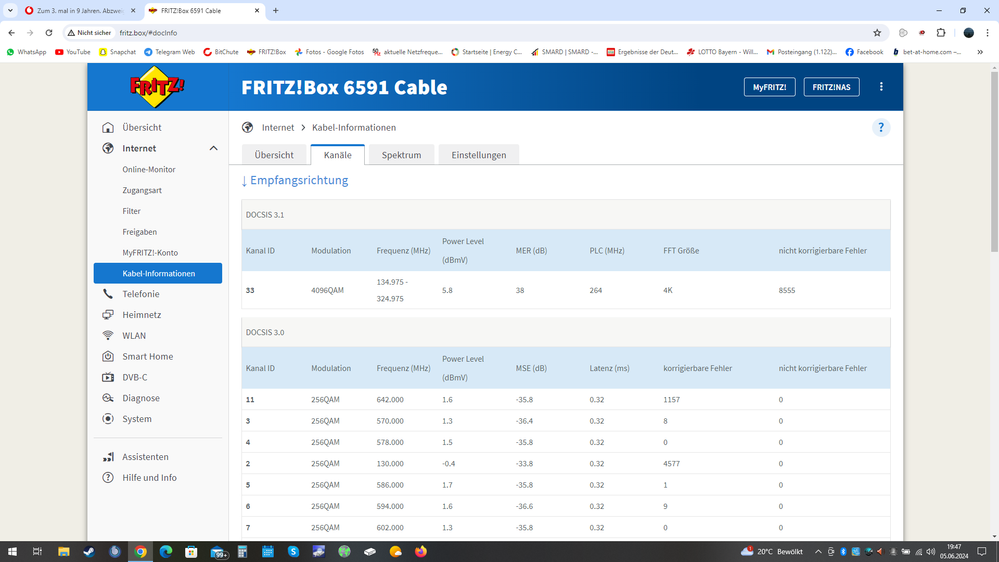Click the WLAN wifi icon
The height and width of the screenshot is (562, 999).
(108, 336)
